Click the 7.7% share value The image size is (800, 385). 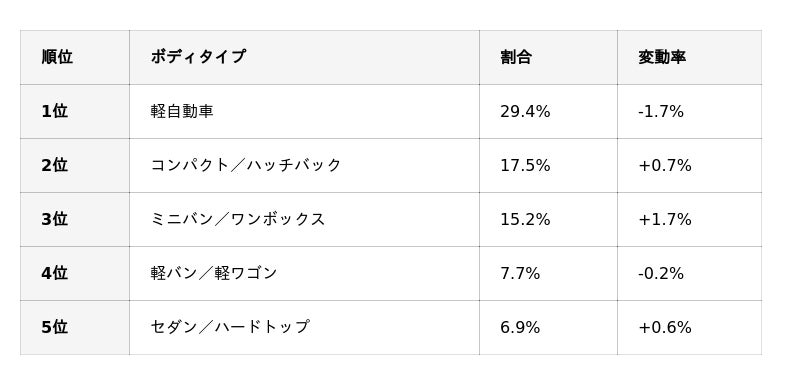520,273
